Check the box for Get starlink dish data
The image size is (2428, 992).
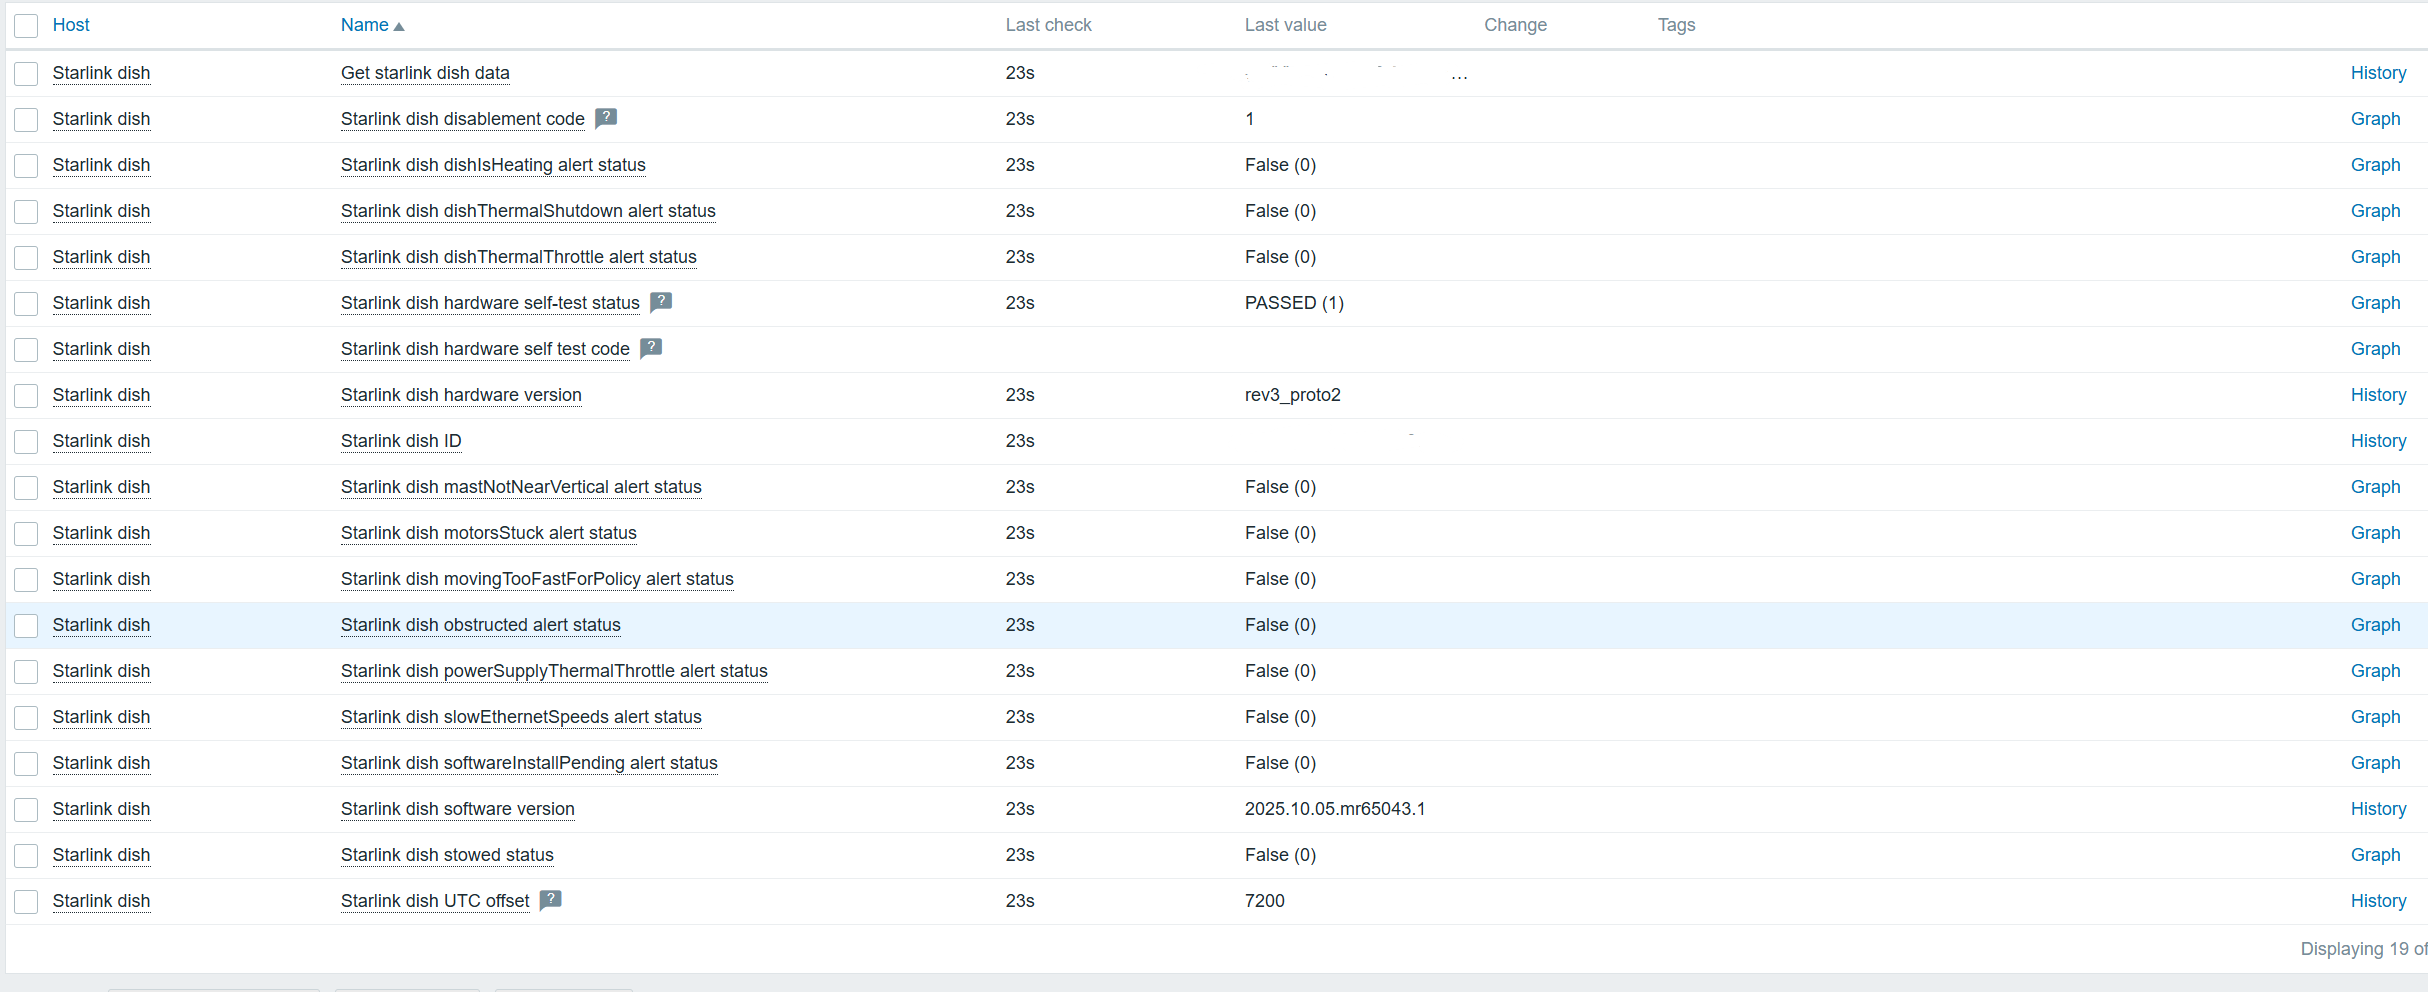point(26,73)
